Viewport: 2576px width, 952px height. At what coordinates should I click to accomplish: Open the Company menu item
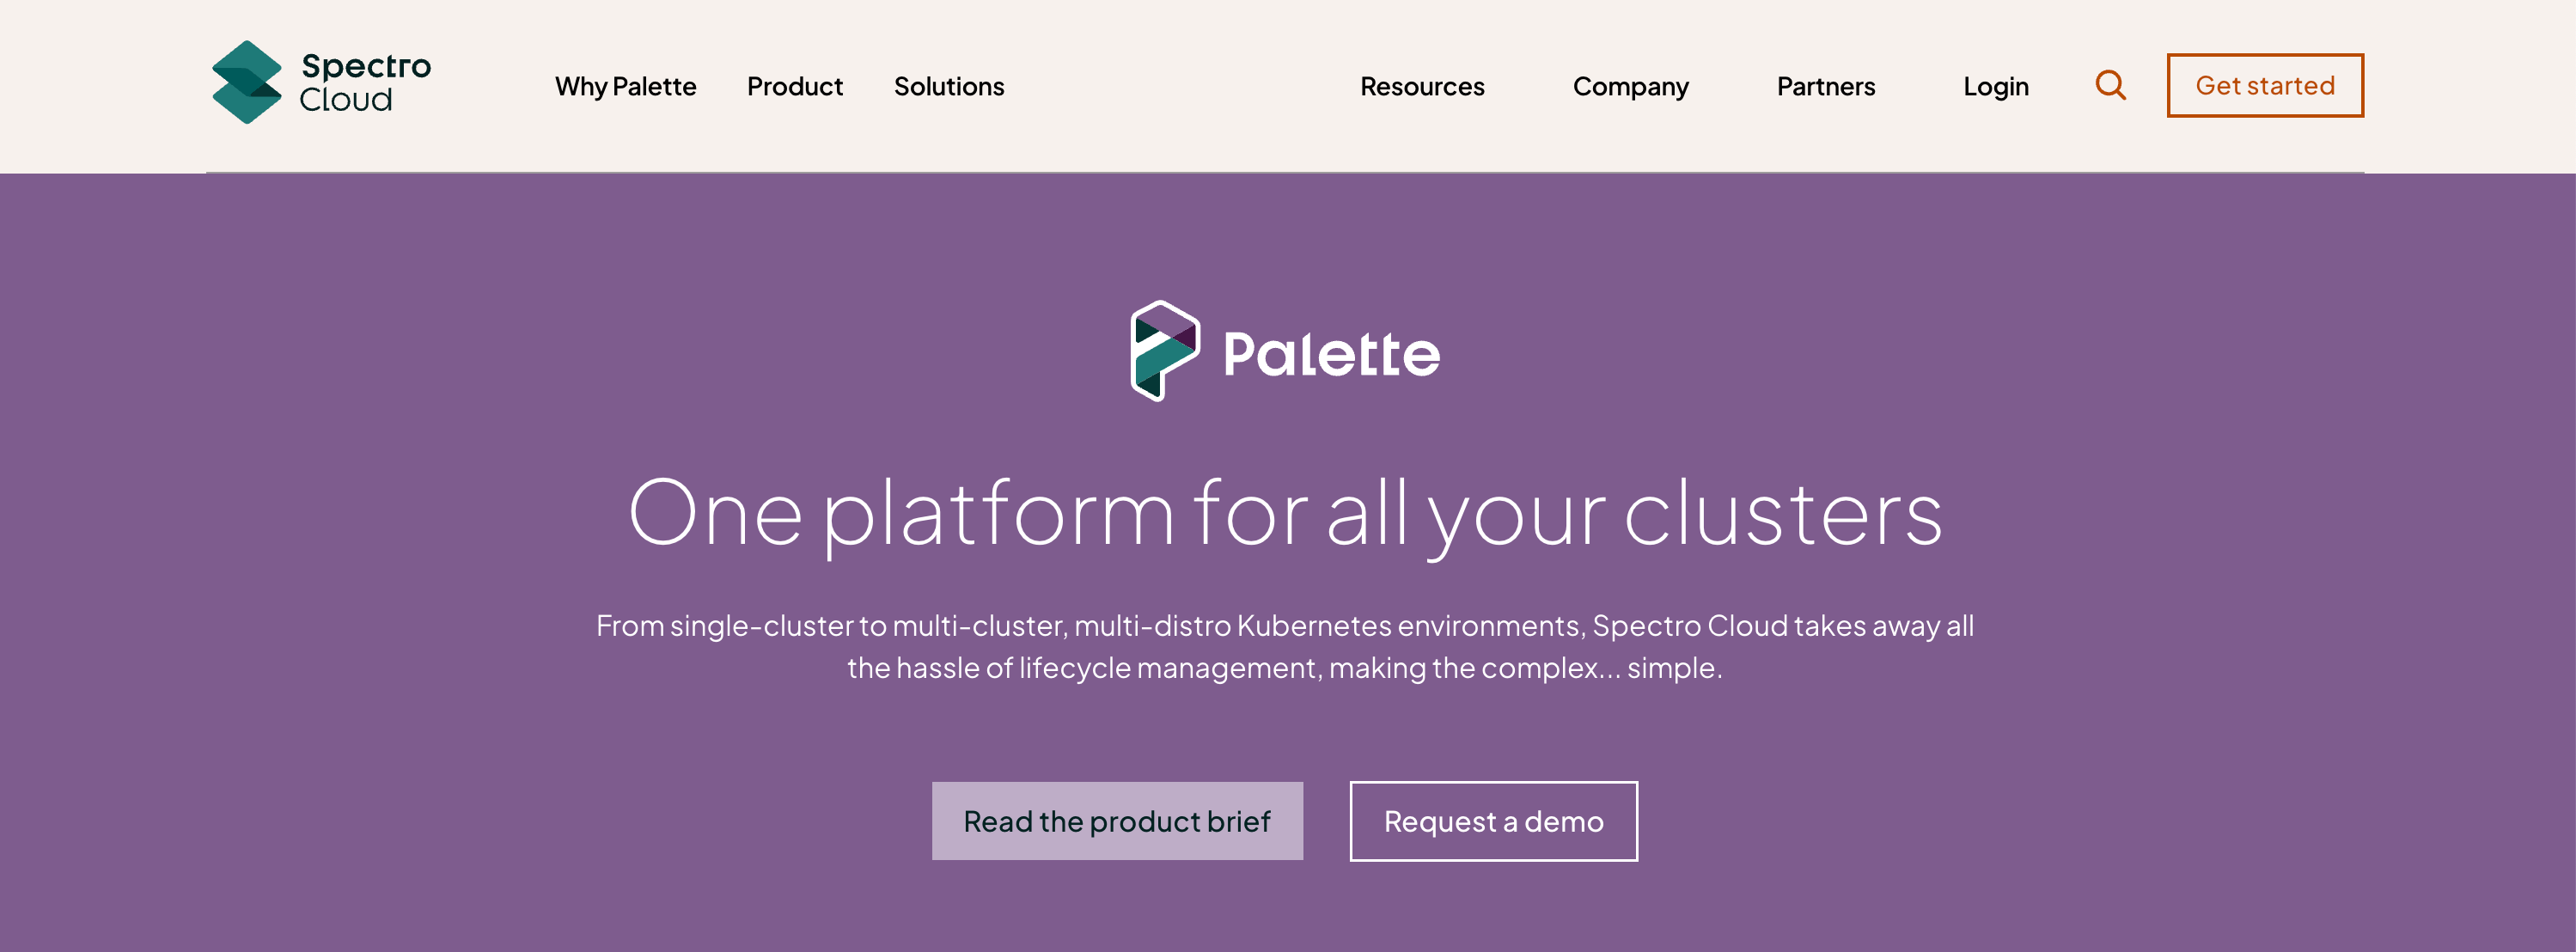tap(1630, 87)
